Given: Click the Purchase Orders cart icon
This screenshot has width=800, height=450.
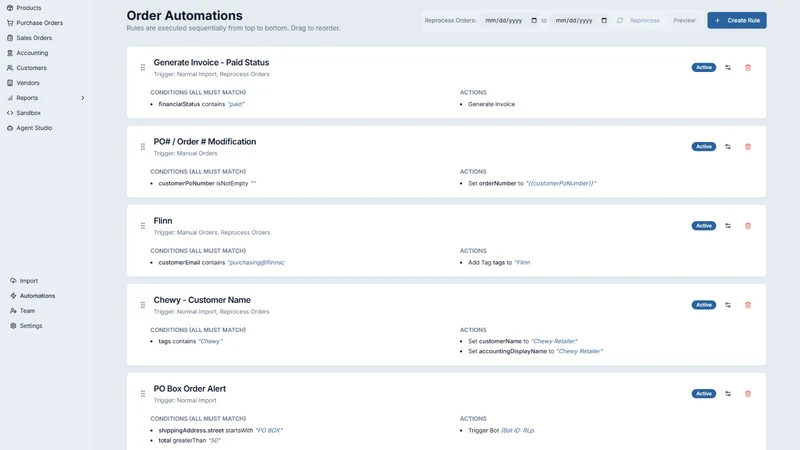Looking at the screenshot, I should click(x=10, y=23).
